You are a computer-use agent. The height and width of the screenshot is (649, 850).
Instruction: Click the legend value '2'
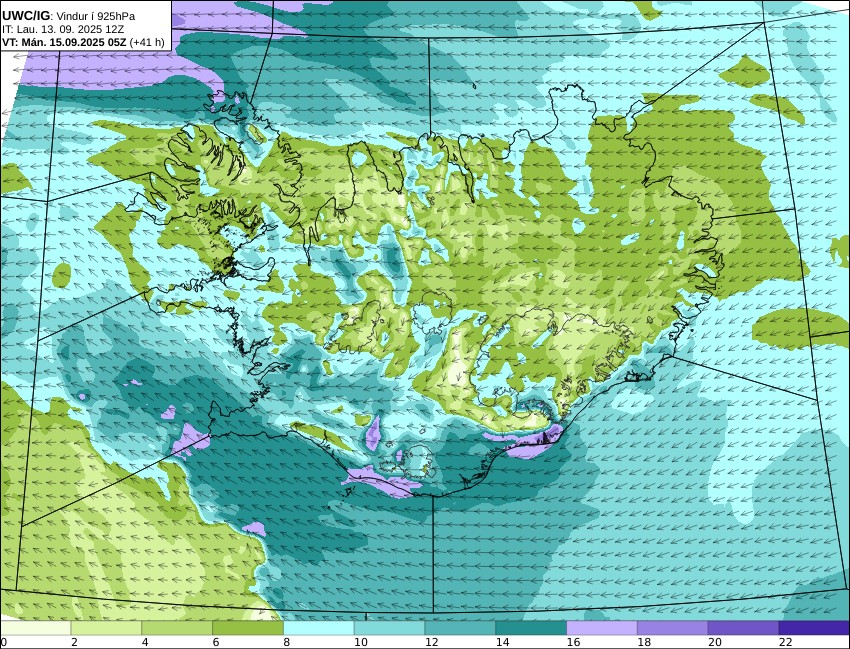click(x=74, y=642)
